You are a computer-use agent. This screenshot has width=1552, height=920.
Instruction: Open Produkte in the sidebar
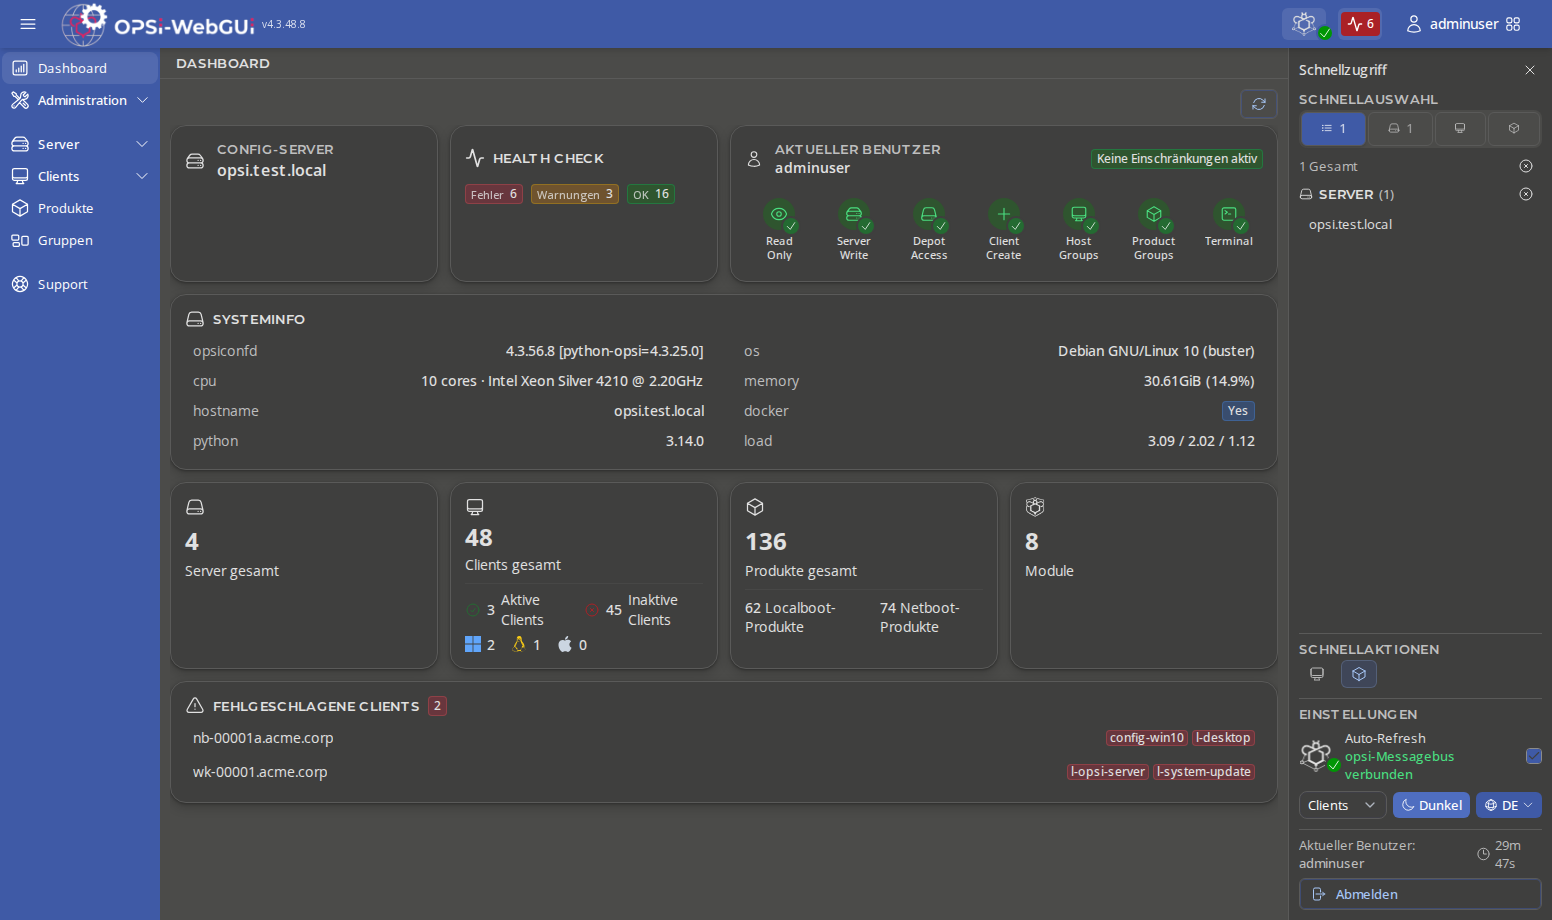point(79,208)
